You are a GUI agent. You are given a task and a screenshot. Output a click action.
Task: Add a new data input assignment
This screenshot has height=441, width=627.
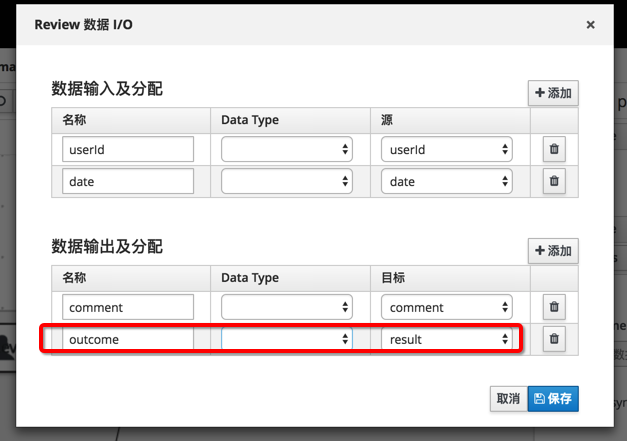[x=553, y=93]
